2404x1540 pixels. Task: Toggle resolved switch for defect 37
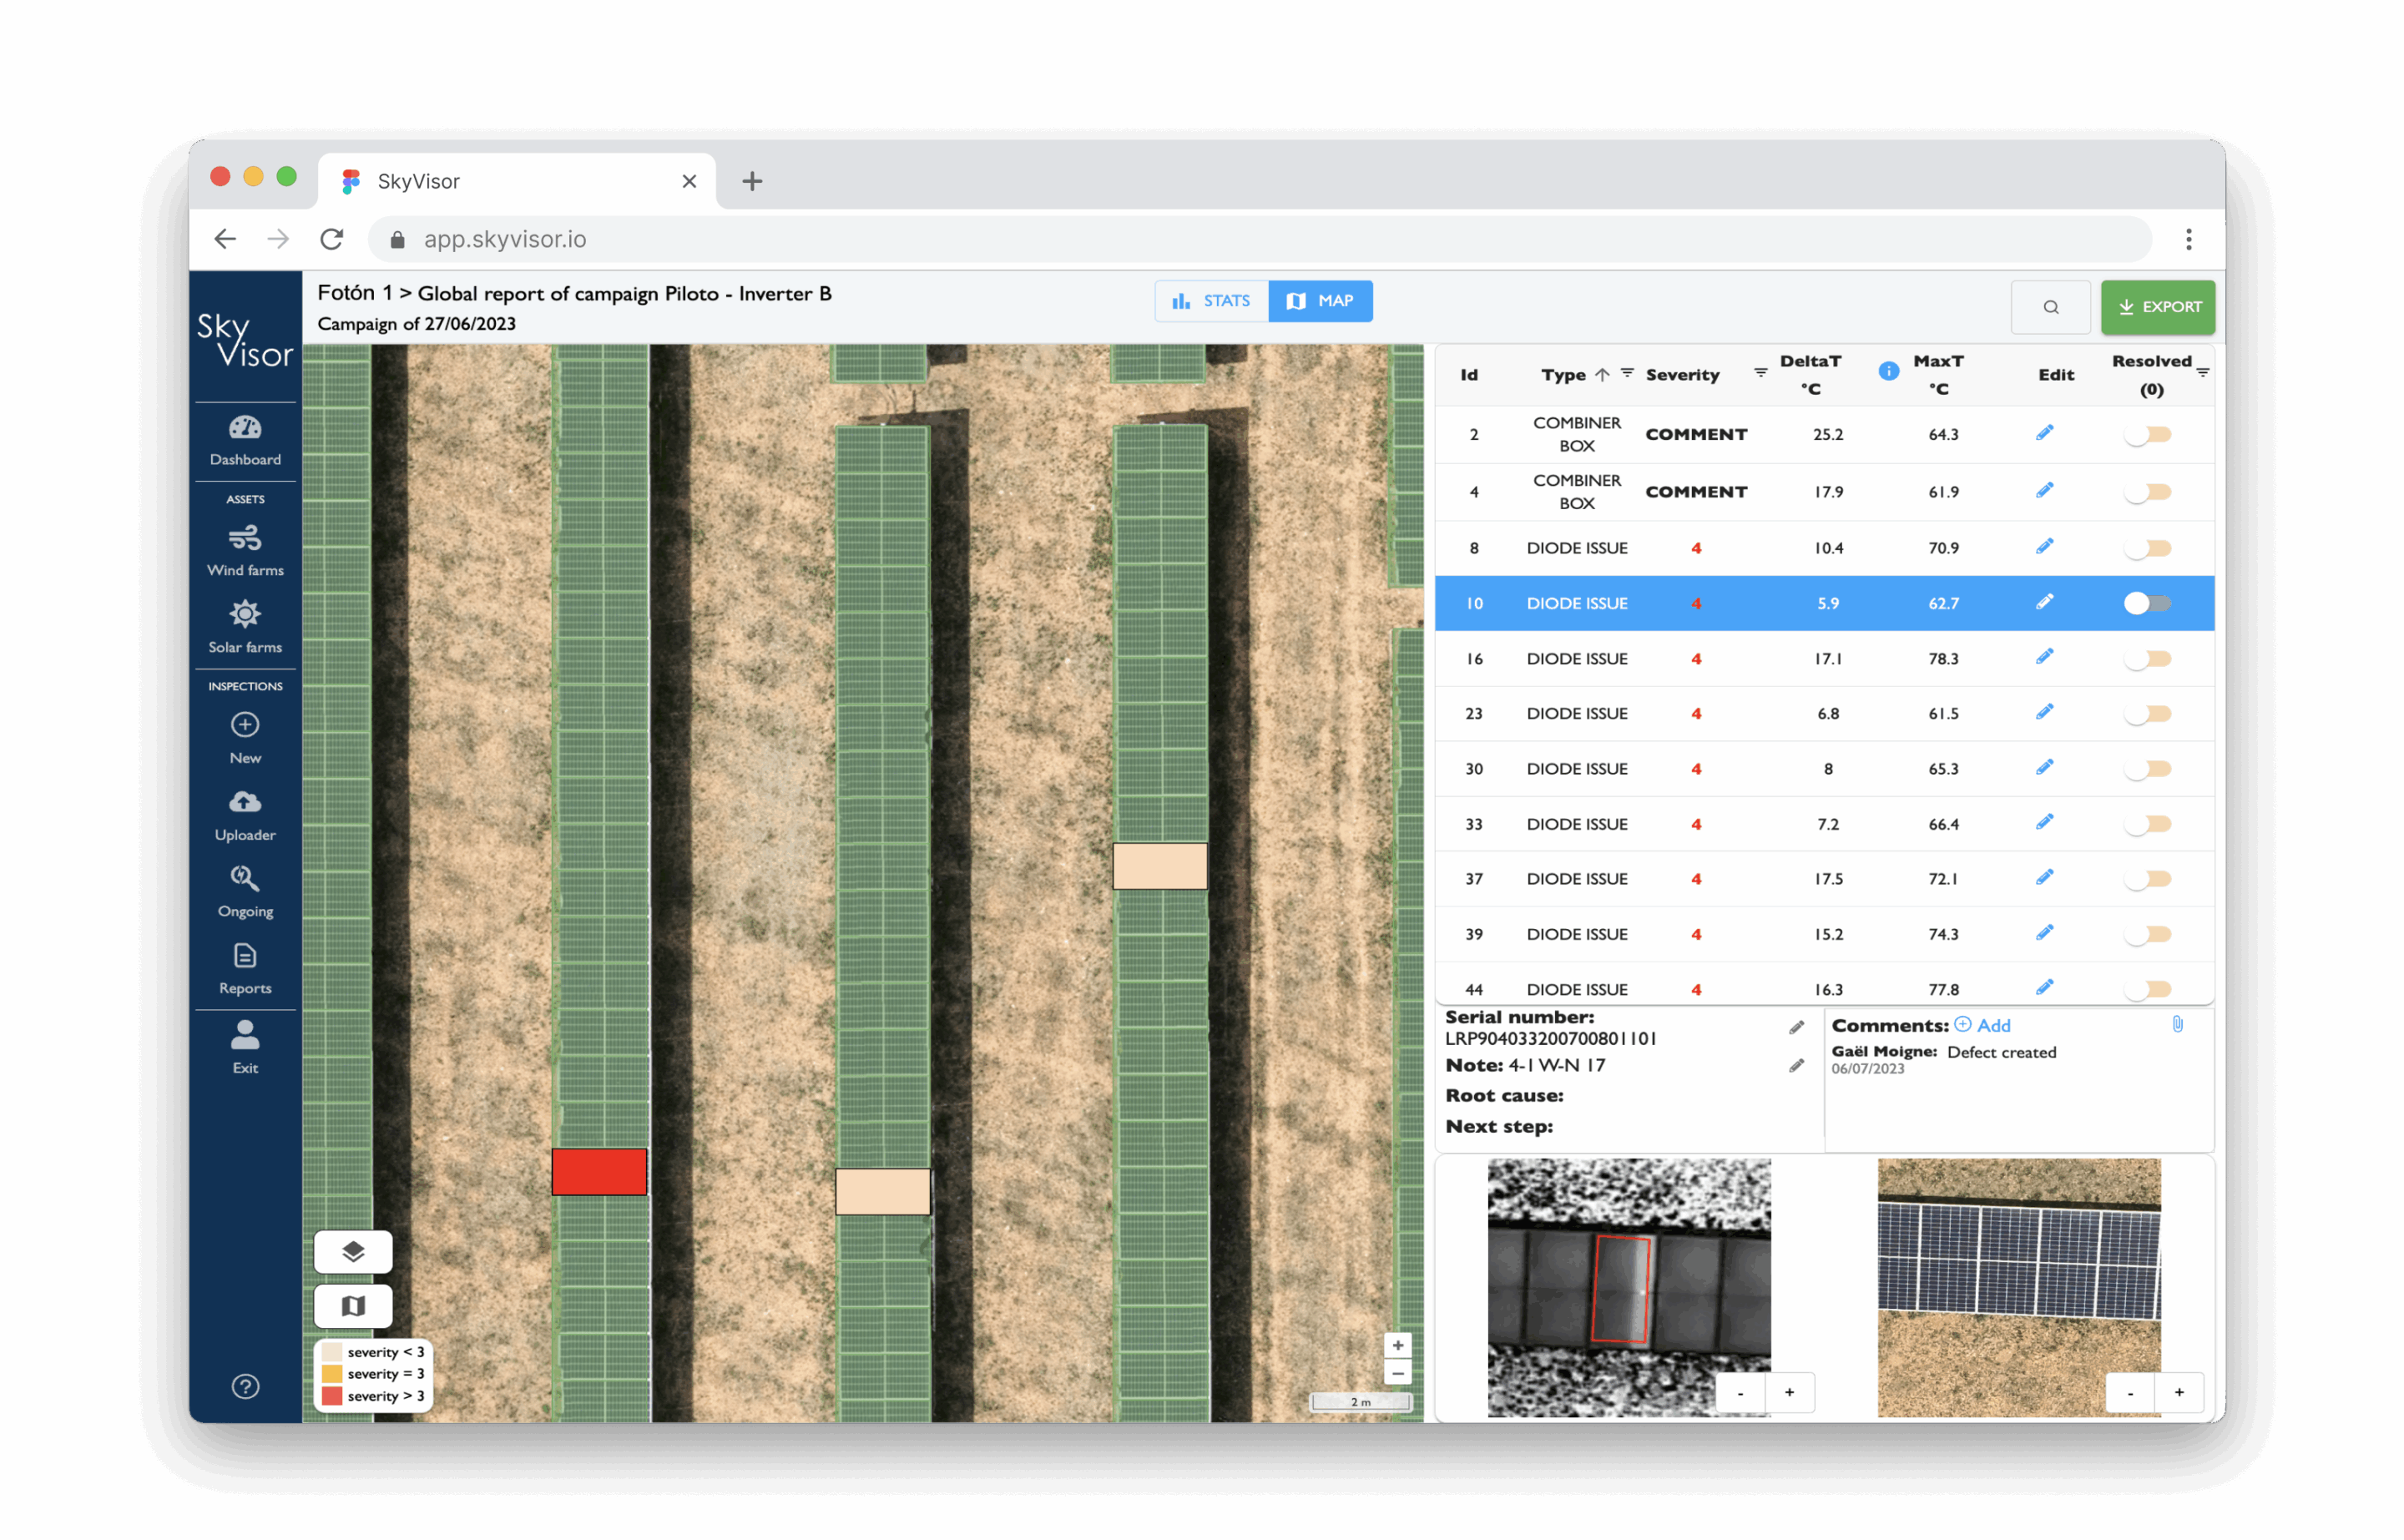point(2148,879)
